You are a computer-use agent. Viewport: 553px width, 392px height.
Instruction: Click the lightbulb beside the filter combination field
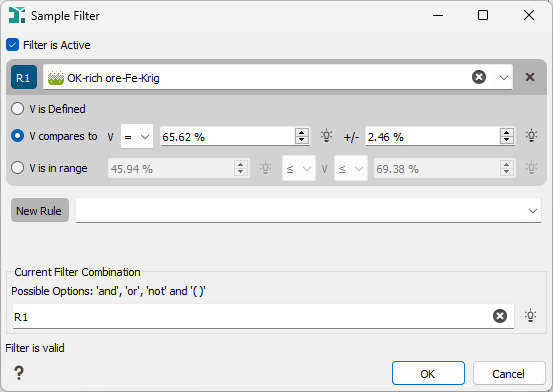(x=530, y=316)
